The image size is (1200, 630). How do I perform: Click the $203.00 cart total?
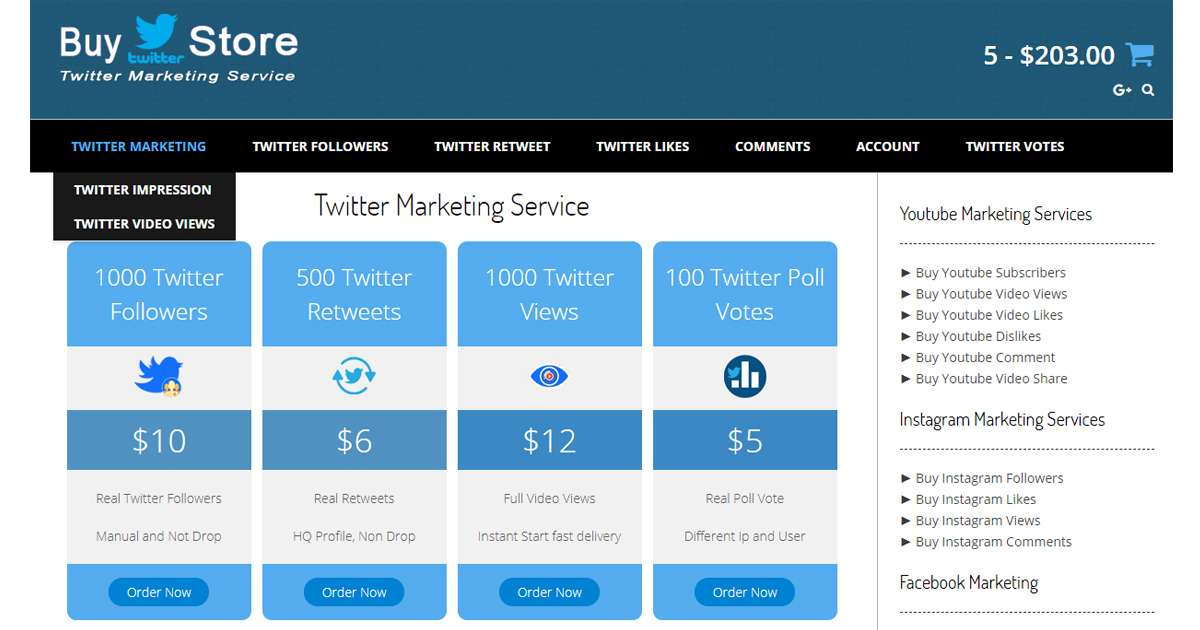(1067, 55)
